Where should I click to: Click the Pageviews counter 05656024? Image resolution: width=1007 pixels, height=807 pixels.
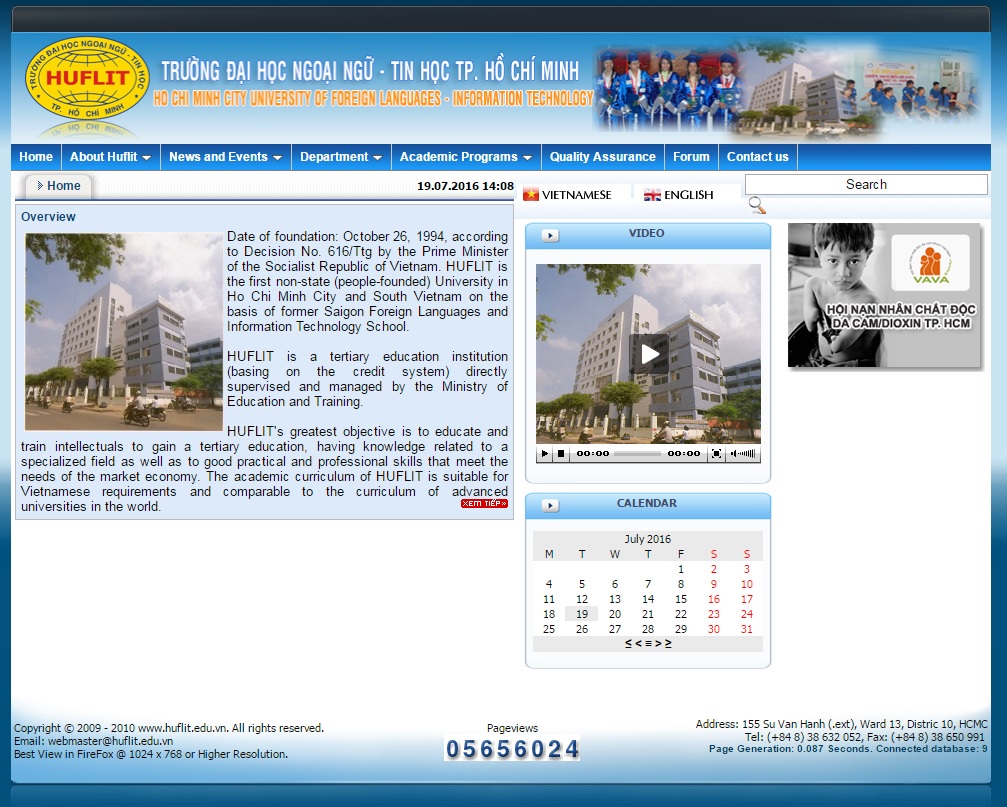click(512, 749)
